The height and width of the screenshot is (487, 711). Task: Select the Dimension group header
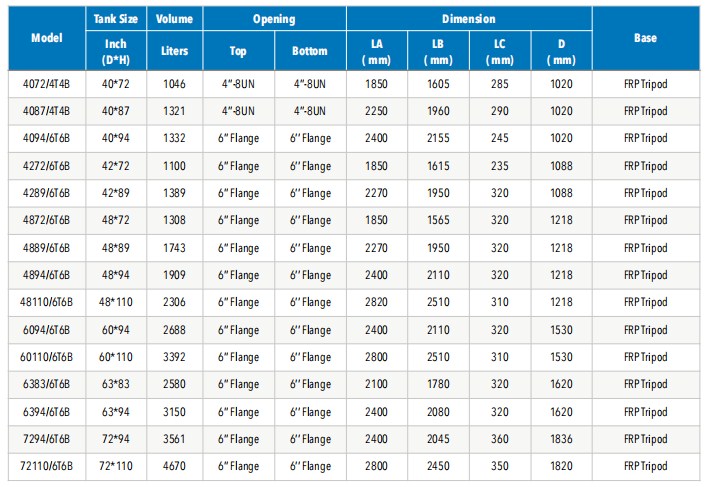point(469,19)
